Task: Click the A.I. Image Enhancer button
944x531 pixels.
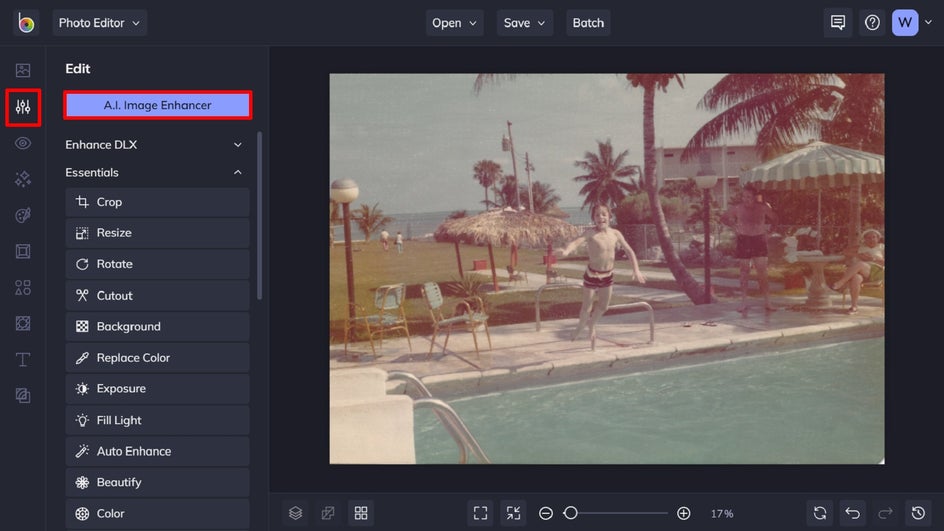Action: point(158,105)
